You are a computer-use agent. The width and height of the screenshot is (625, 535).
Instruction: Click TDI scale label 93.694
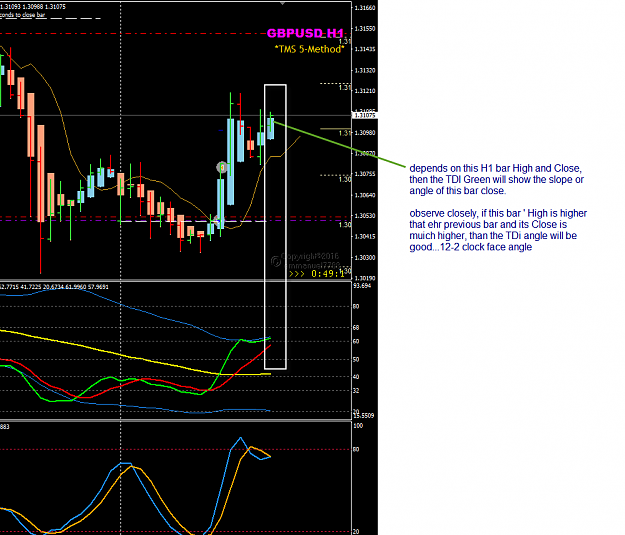pos(362,285)
